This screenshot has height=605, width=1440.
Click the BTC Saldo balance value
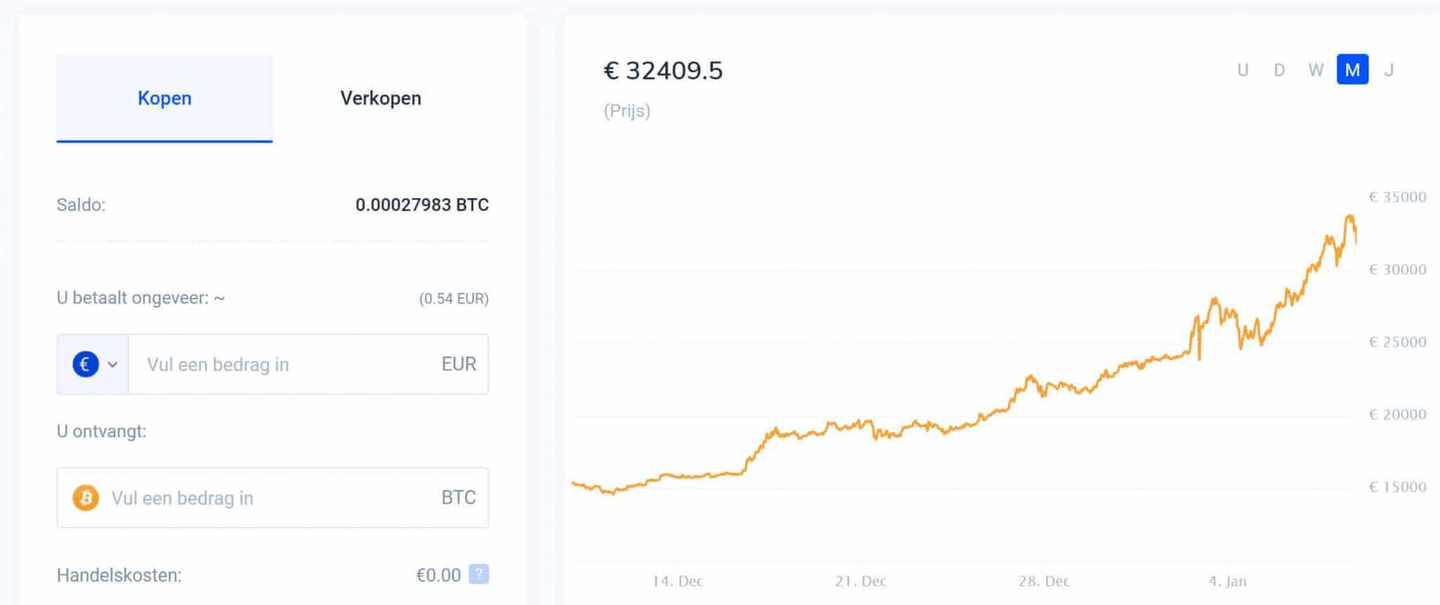pos(422,205)
